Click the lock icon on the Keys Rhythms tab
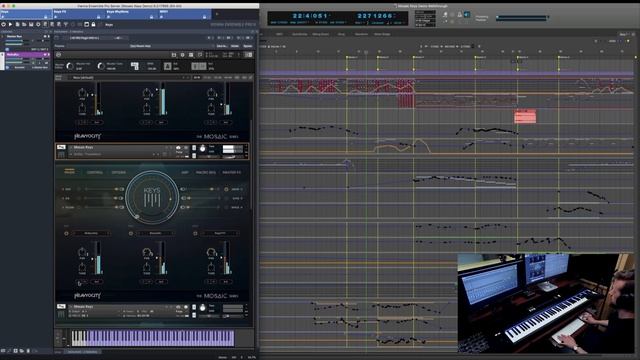640x360 pixels. (x=151, y=17)
